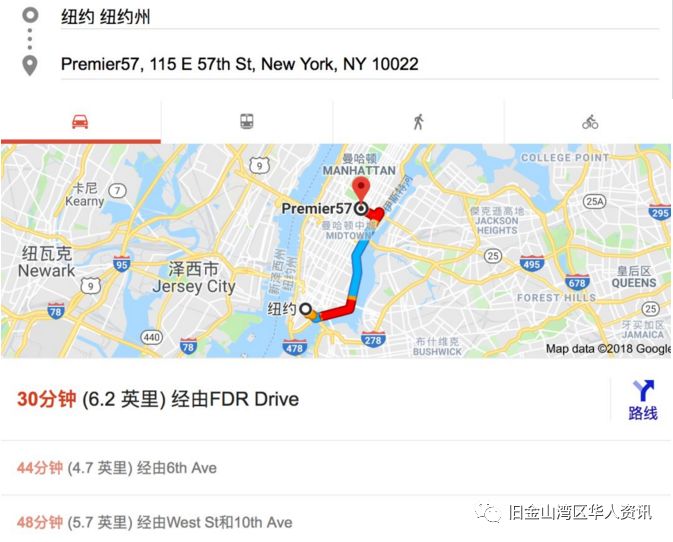Switch to the transit train tab
The width and height of the screenshot is (673, 542).
click(246, 121)
